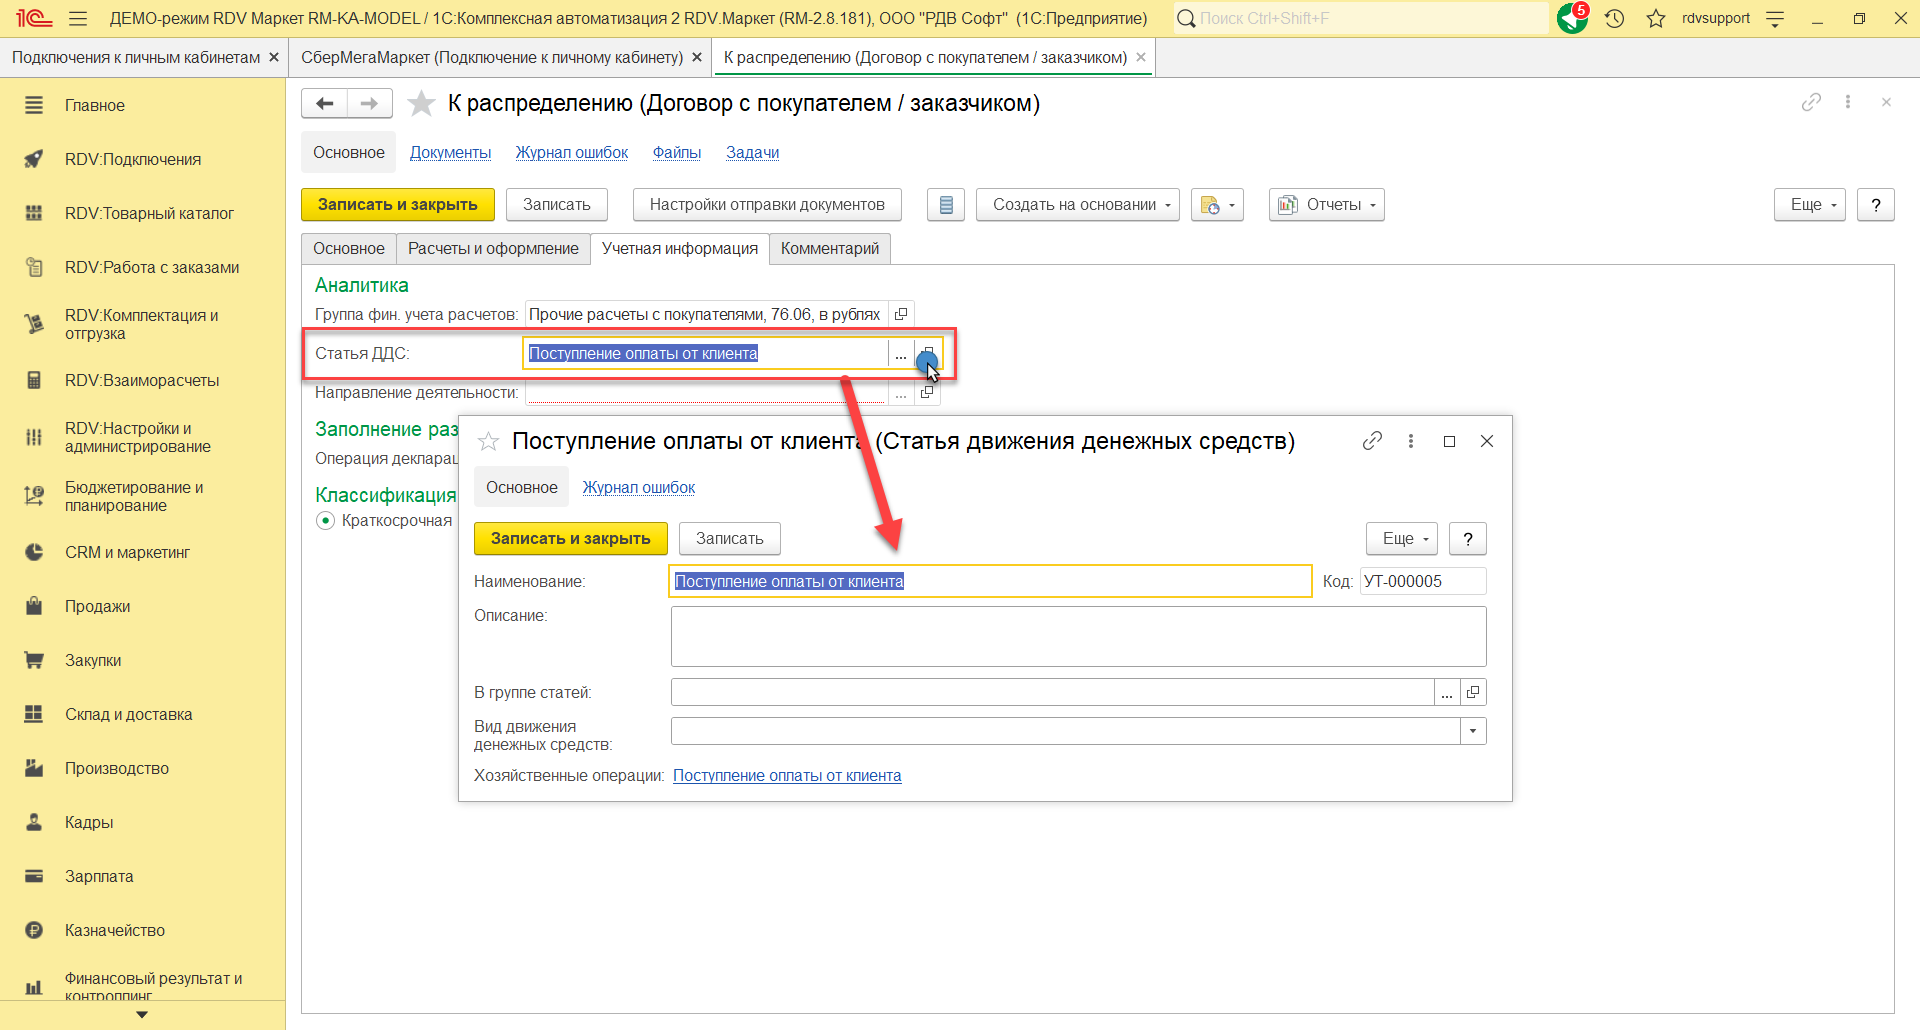The width and height of the screenshot is (1920, 1030).
Task: Add dialog item to favorites with star
Action: click(x=488, y=441)
